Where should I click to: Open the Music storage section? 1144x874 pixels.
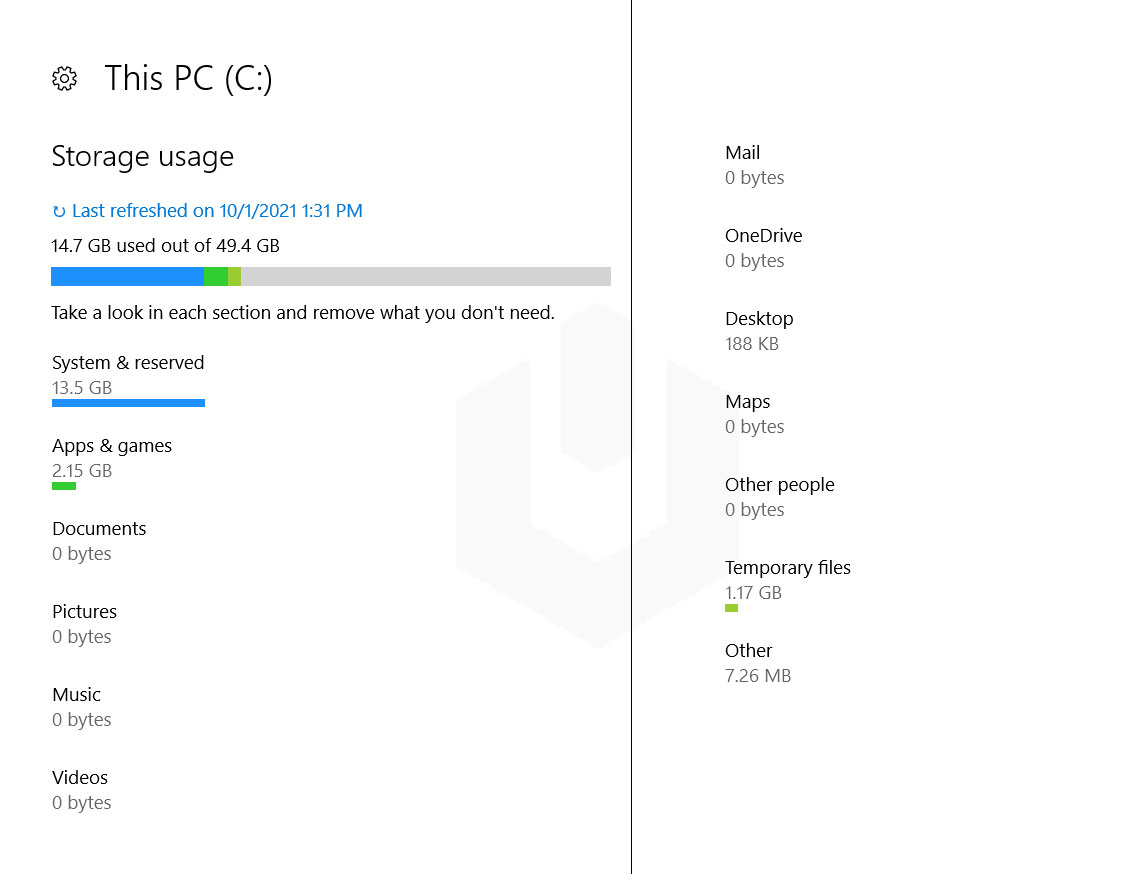click(76, 694)
